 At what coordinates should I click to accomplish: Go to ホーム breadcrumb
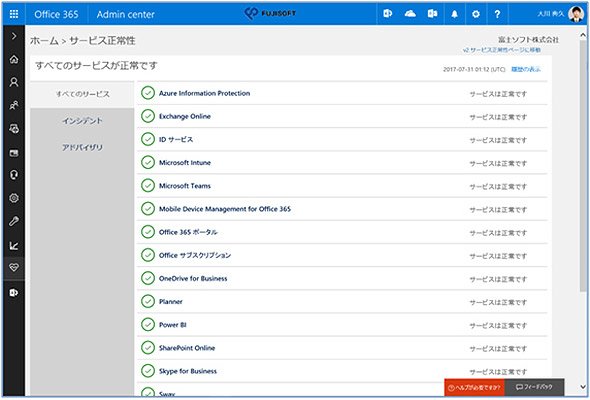click(x=44, y=41)
